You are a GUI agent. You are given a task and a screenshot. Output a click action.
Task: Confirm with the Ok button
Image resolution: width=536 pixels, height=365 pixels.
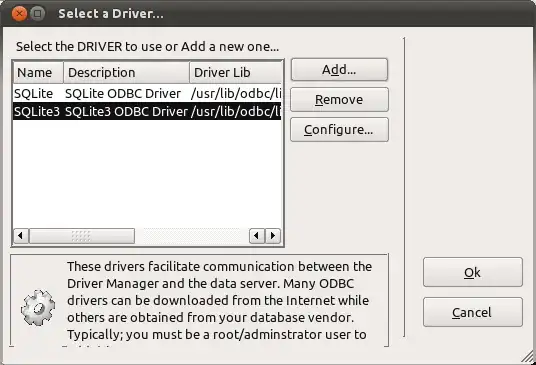point(473,272)
